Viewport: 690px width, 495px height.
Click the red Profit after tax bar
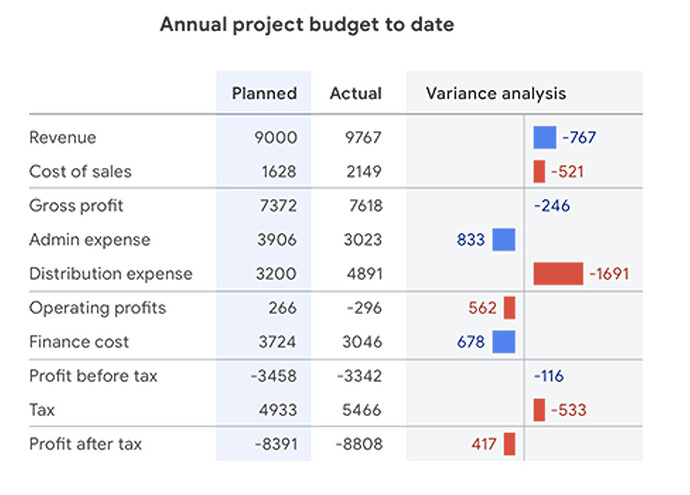[x=509, y=444]
